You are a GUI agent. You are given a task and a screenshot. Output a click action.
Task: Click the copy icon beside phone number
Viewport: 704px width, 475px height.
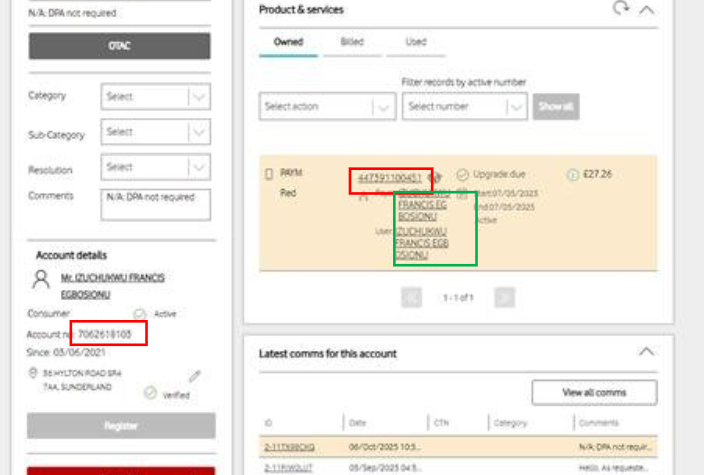pos(440,175)
